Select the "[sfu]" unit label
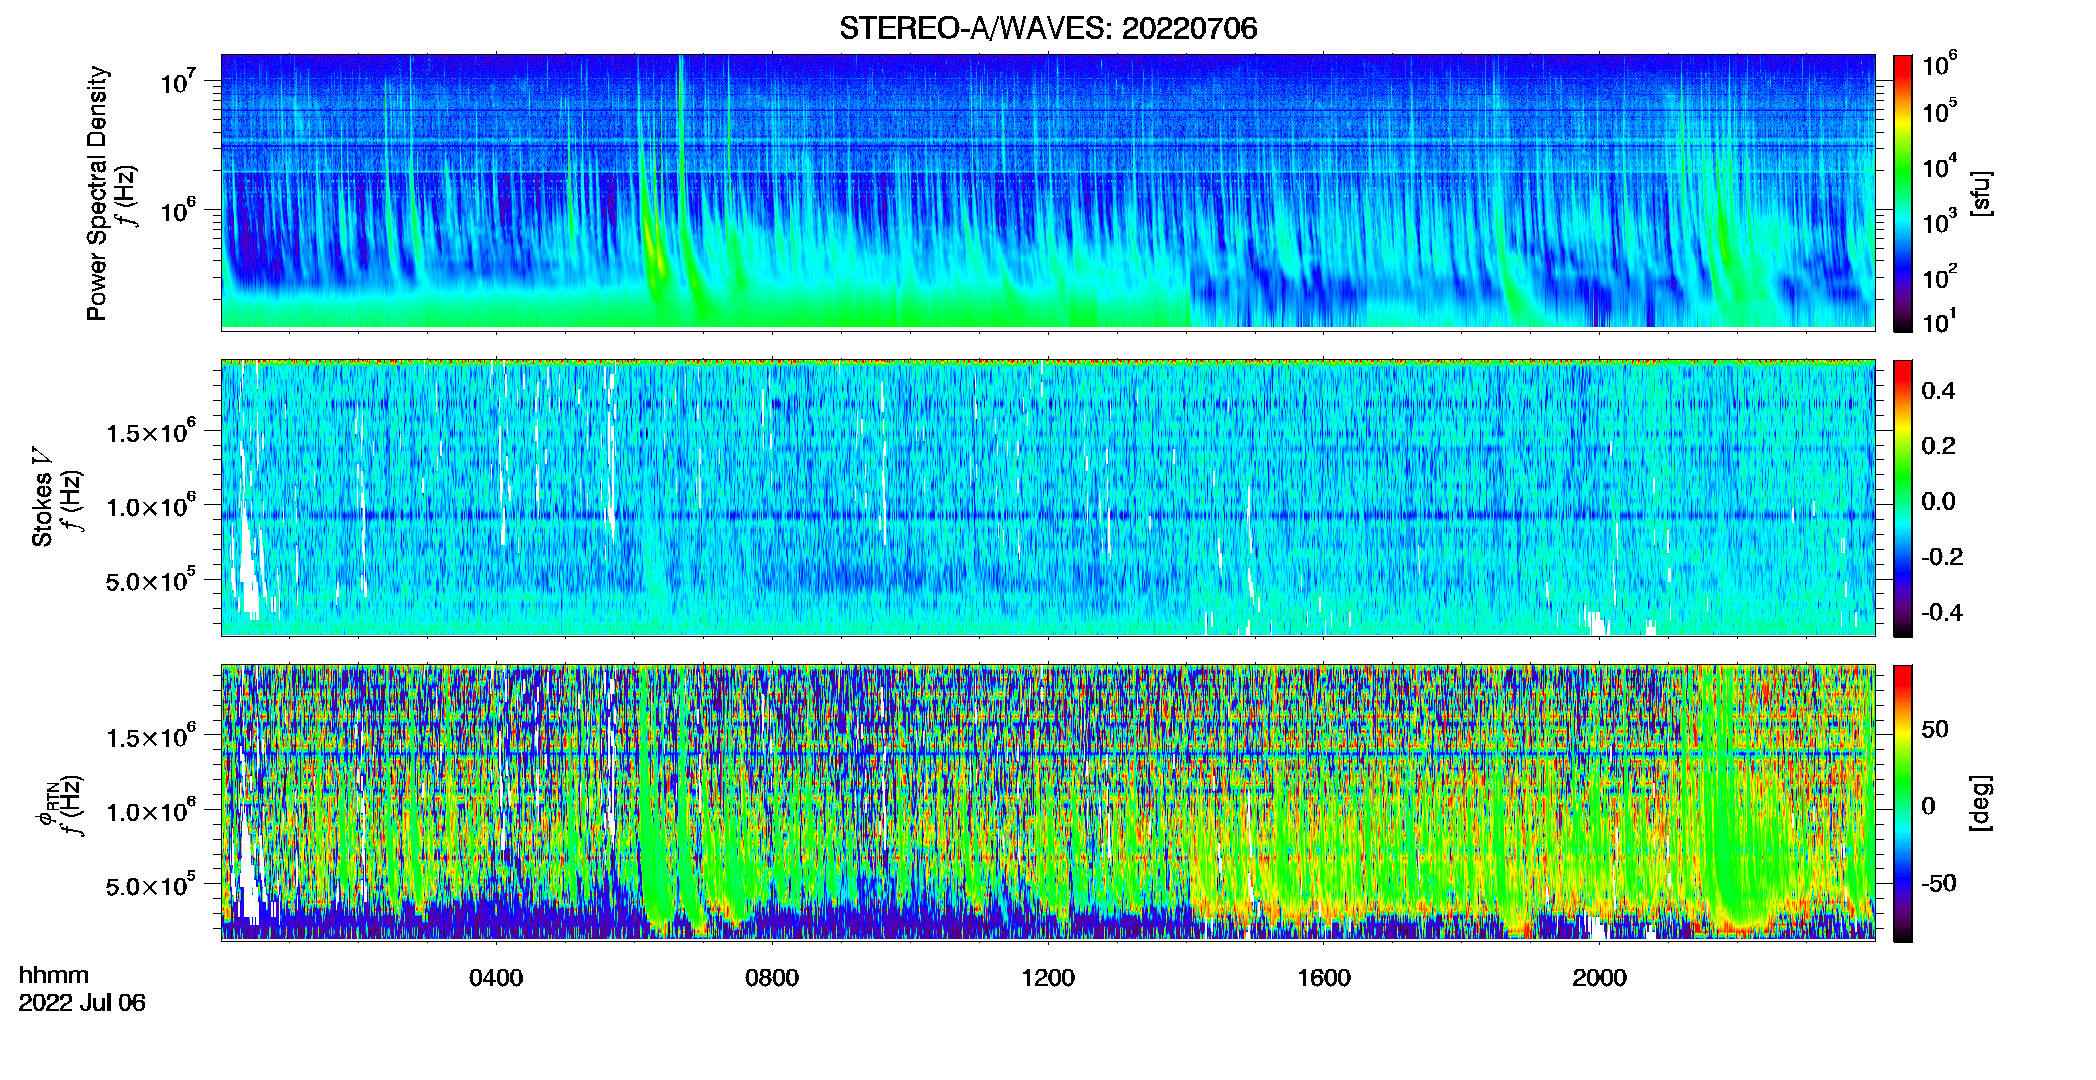2096x1080 pixels. tap(1981, 193)
